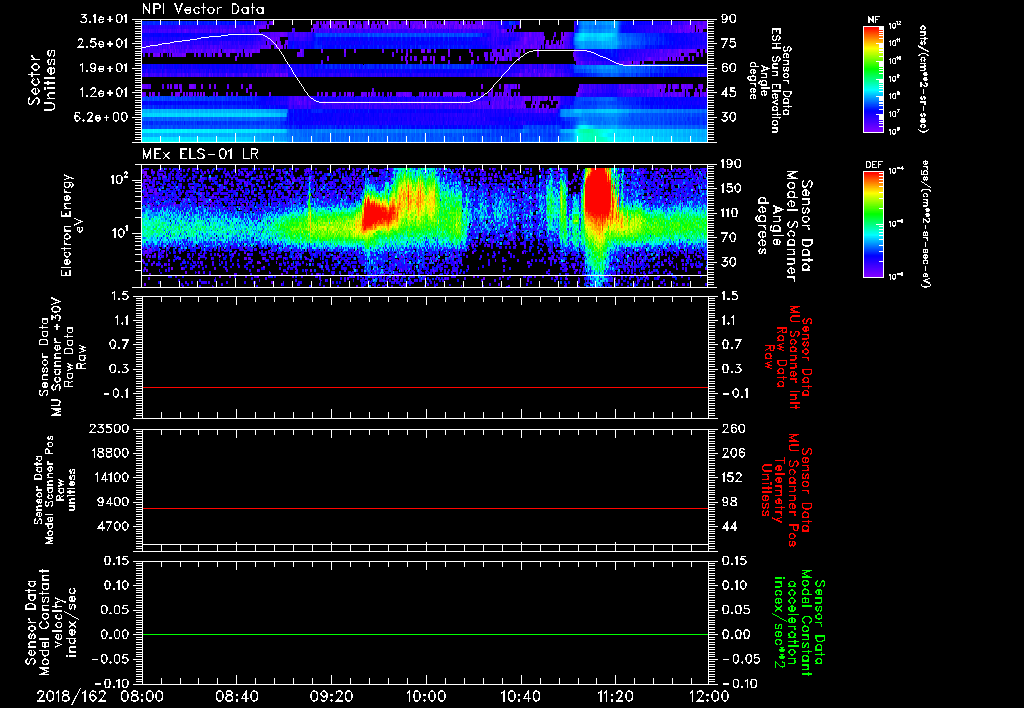The width and height of the screenshot is (1024, 708).
Task: Click the 18800 scanner position tick
Action: (108, 453)
